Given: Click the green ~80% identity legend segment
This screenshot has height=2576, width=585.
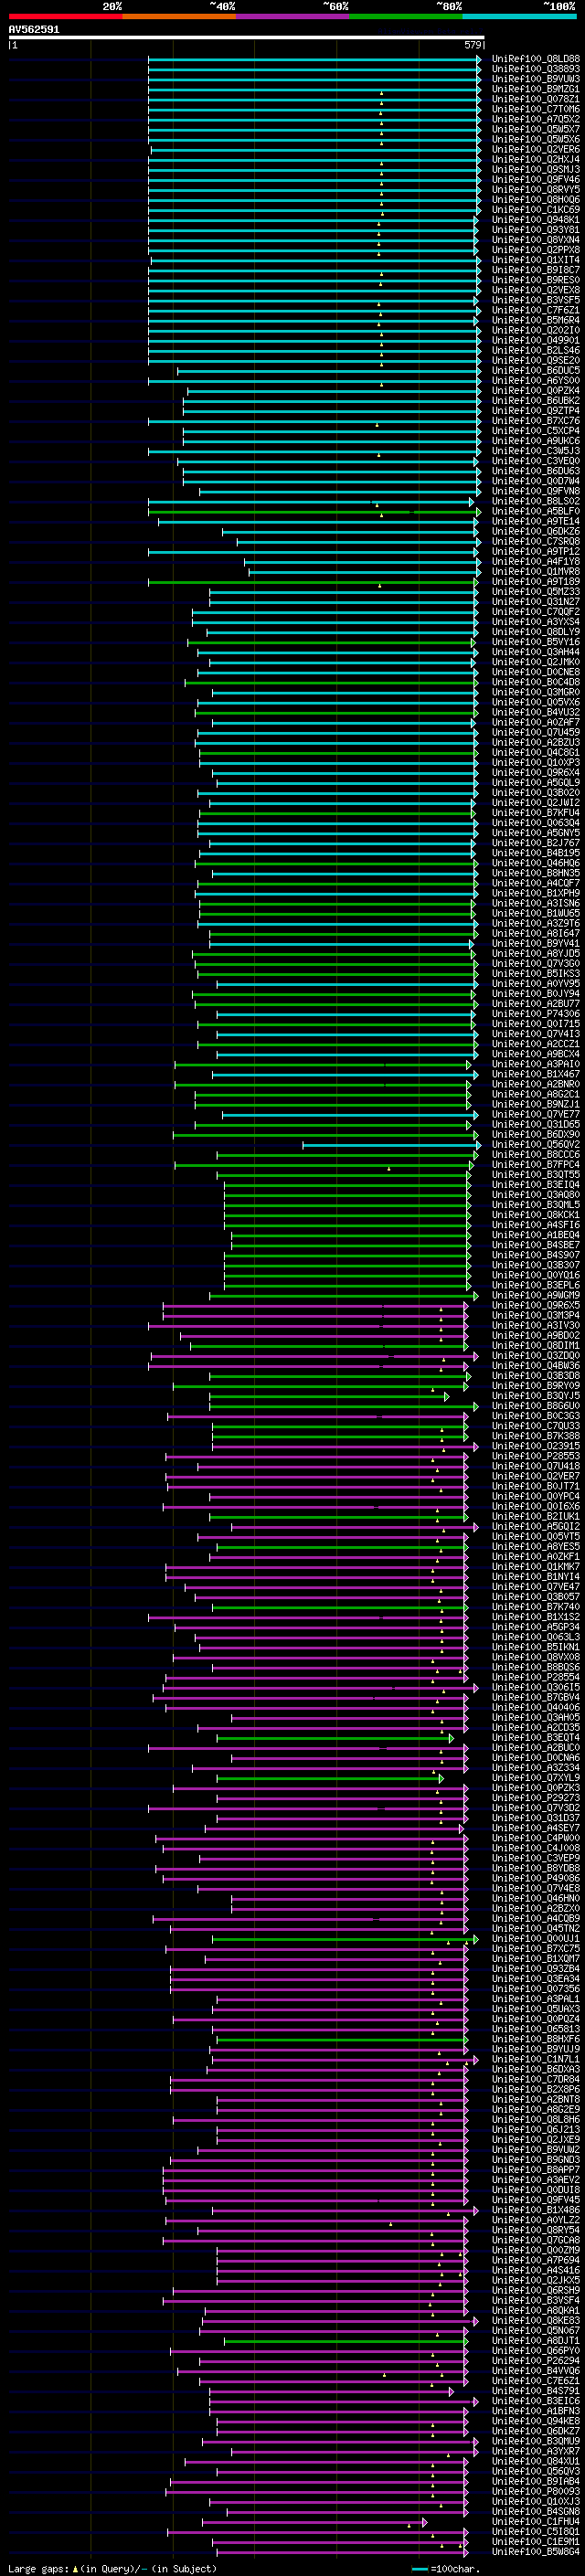Looking at the screenshot, I should [x=406, y=16].
